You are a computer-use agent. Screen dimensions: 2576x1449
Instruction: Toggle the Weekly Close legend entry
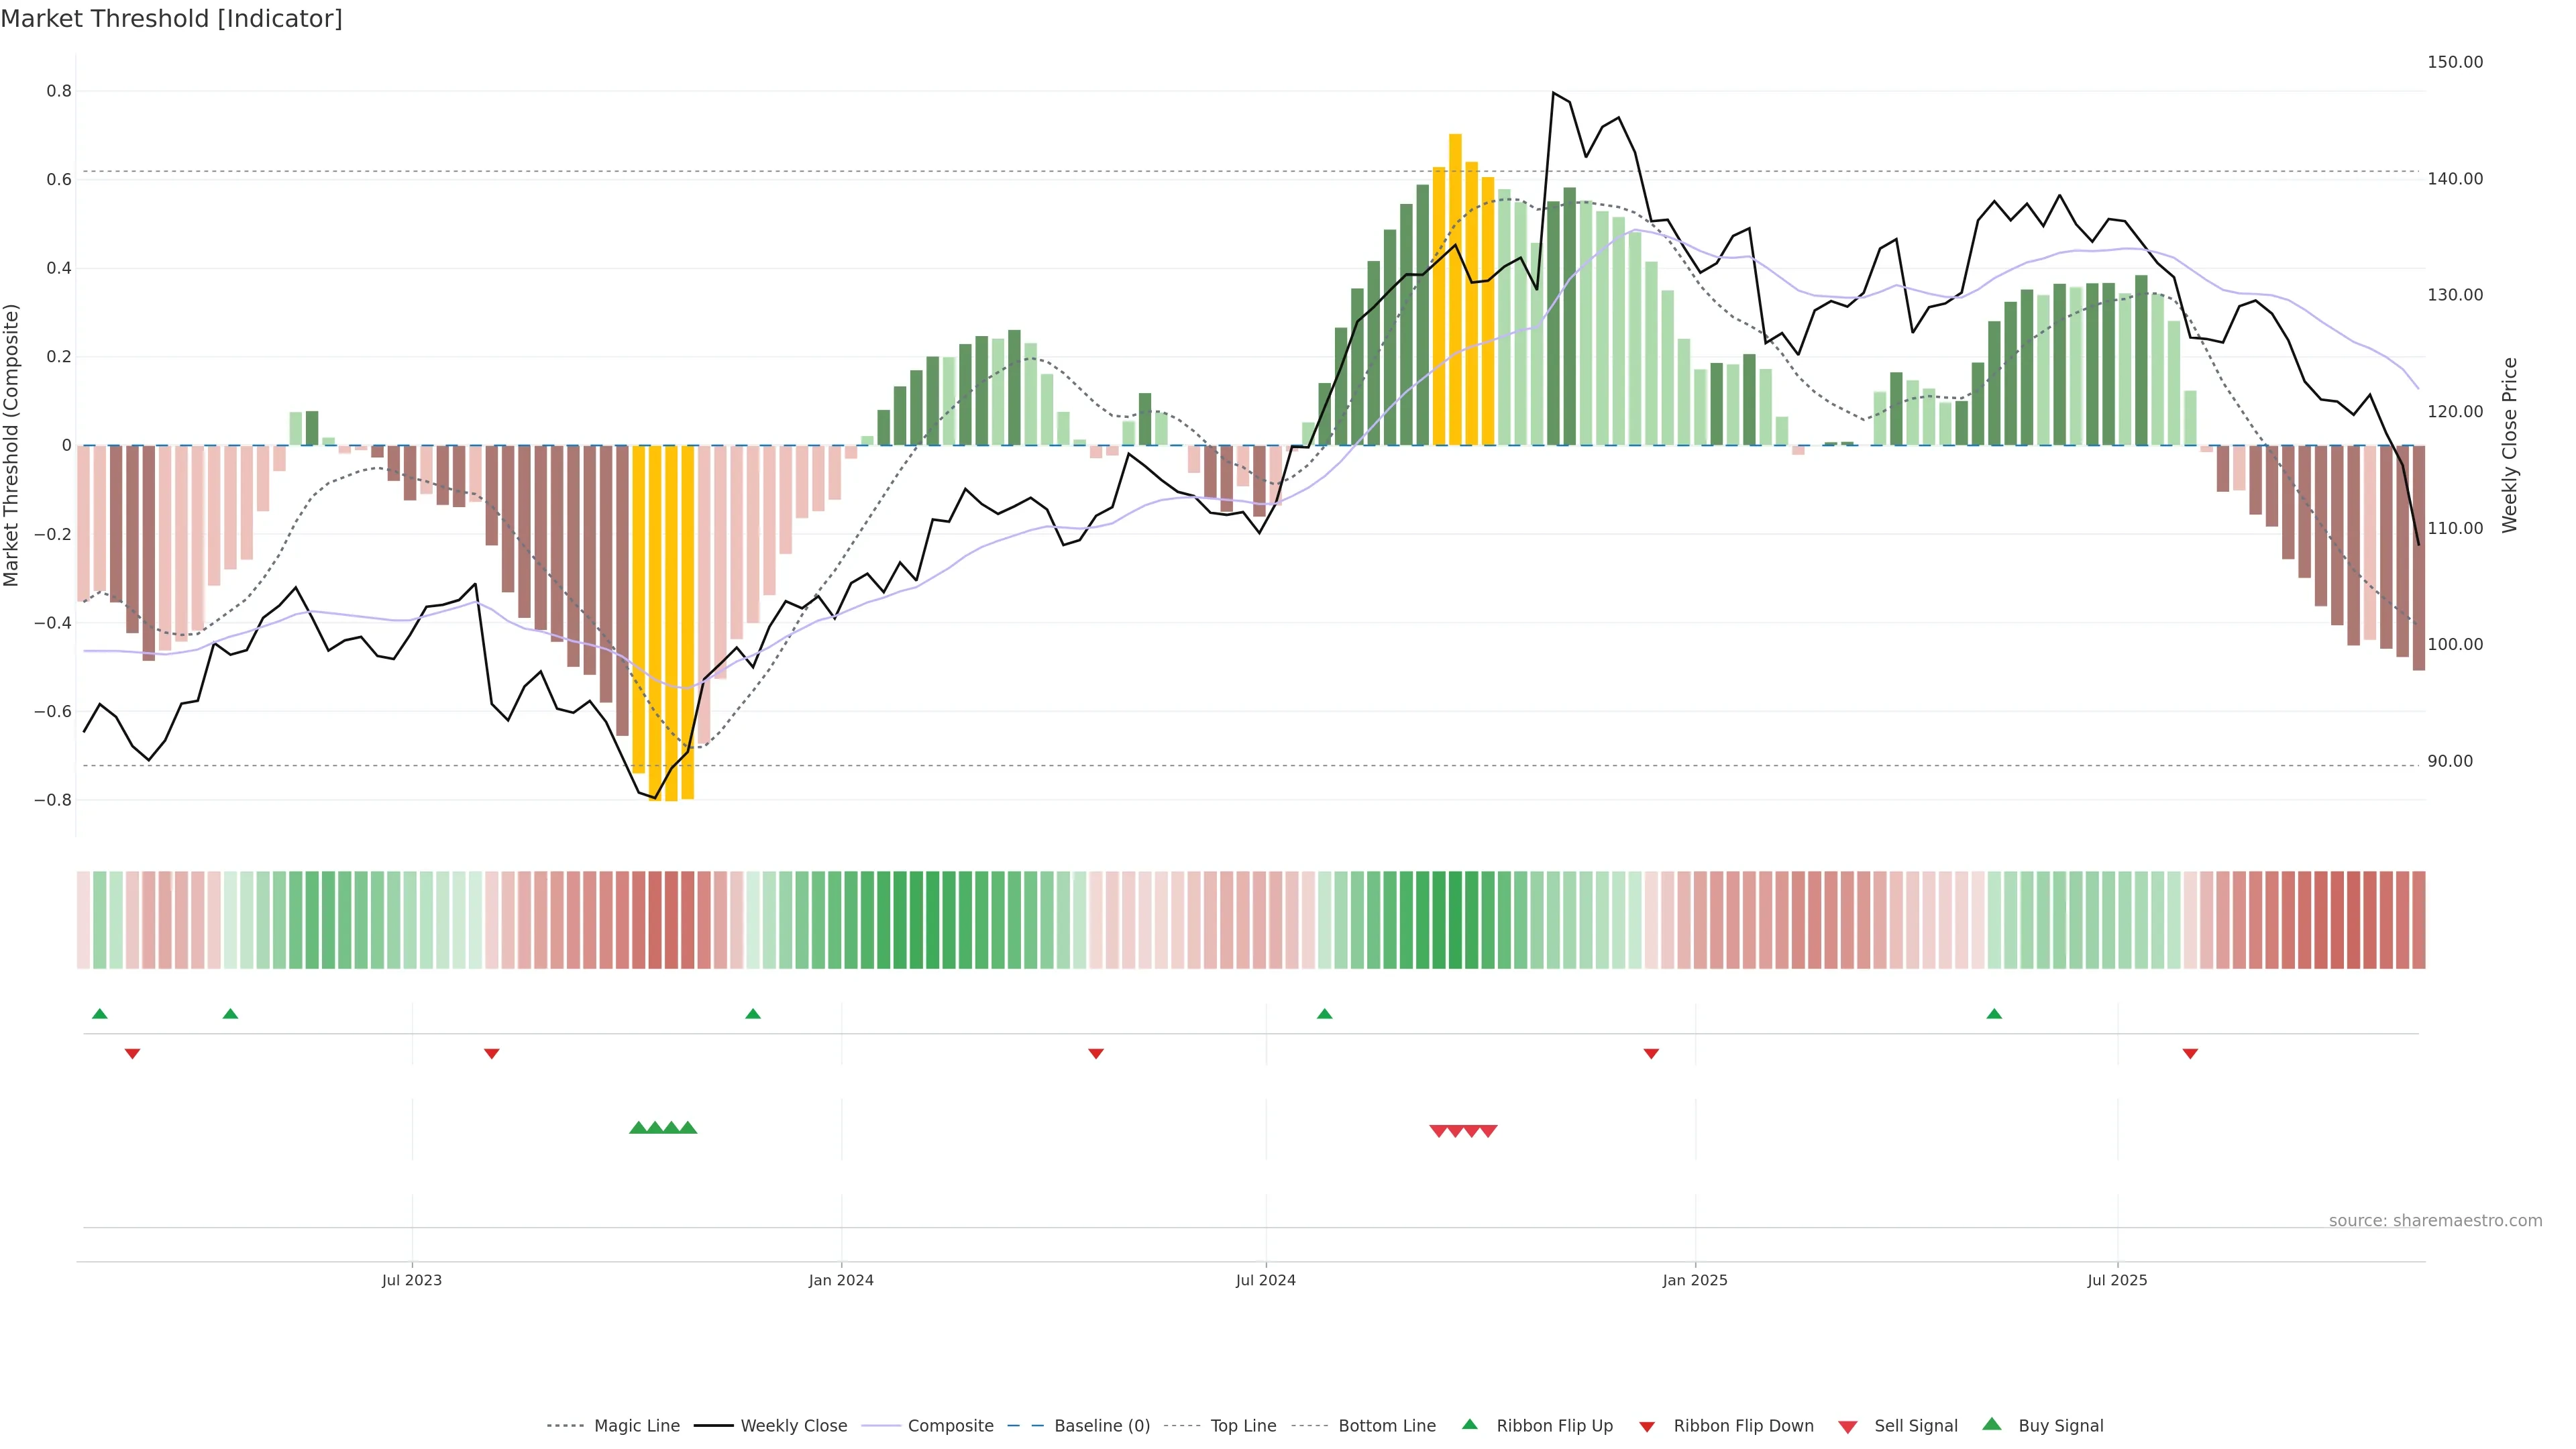click(x=793, y=1425)
